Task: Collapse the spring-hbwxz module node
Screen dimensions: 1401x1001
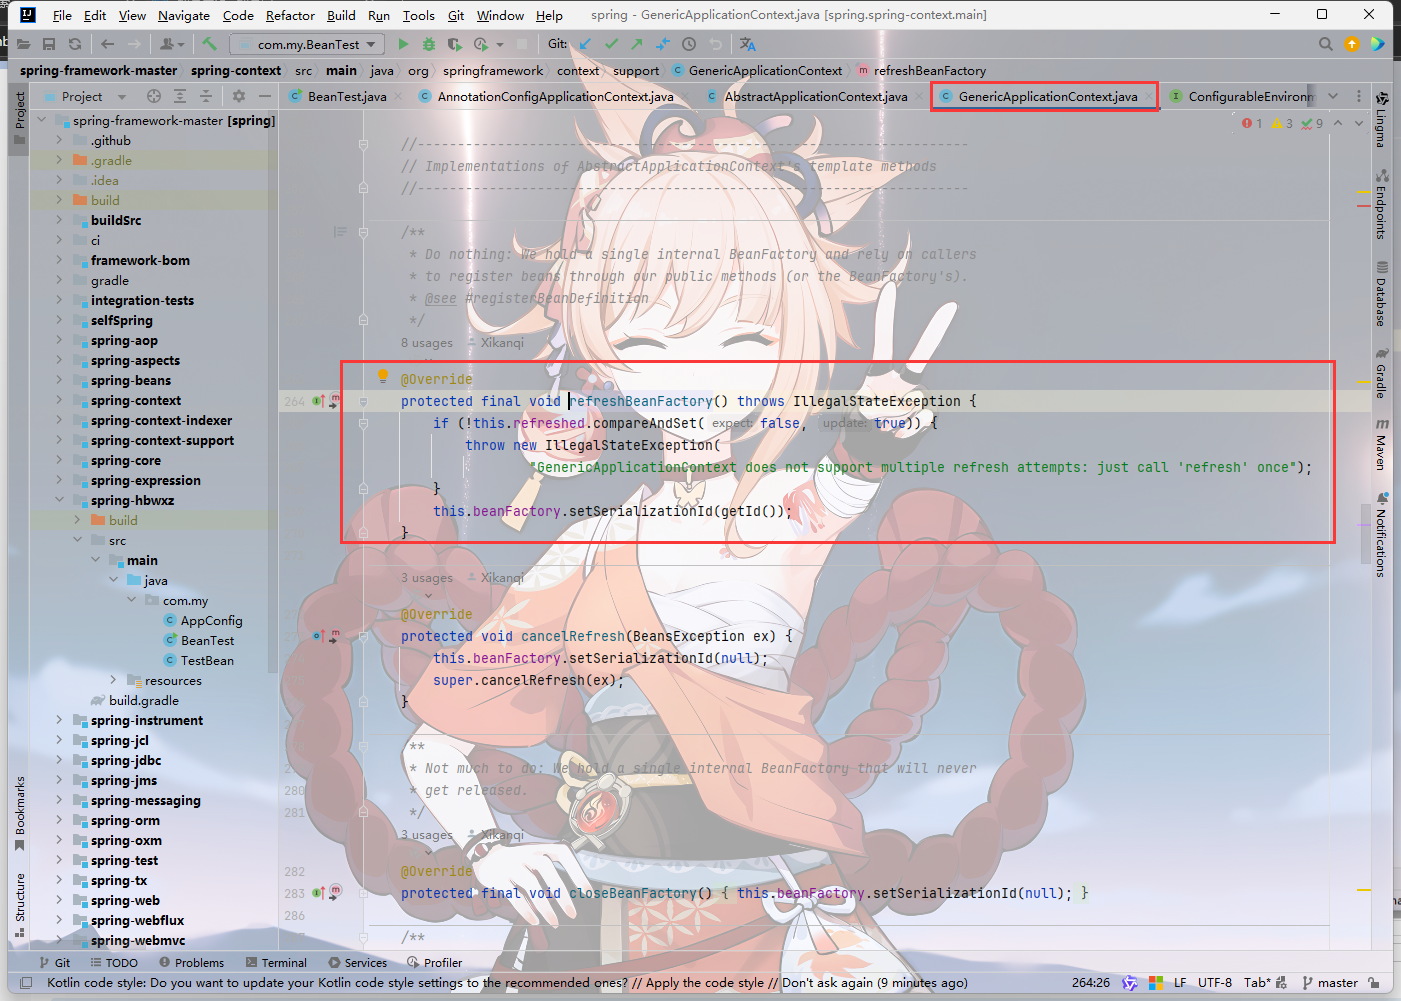Action: (x=59, y=500)
